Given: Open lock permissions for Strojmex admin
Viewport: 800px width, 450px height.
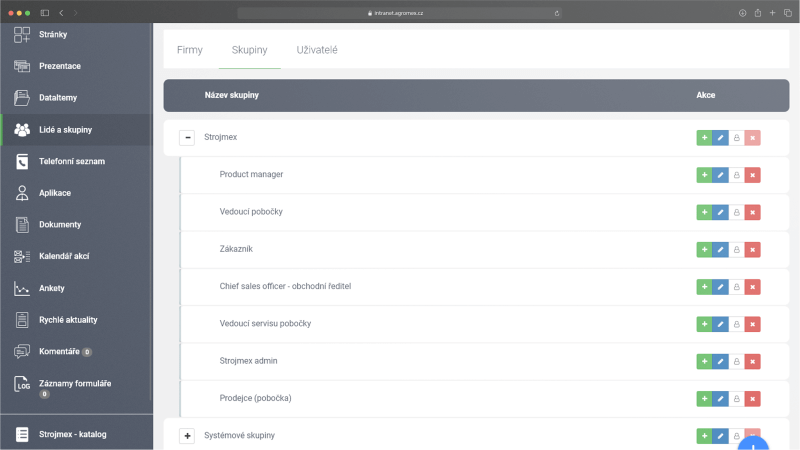Looking at the screenshot, I should click(736, 361).
